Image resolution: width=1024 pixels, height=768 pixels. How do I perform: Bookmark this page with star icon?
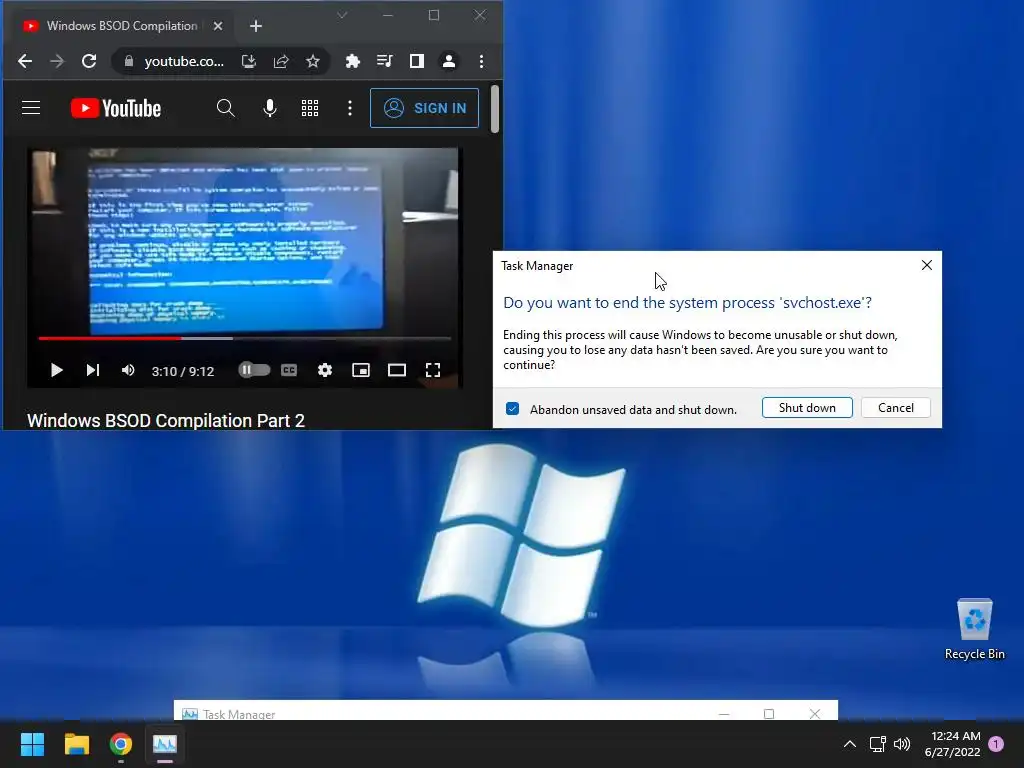pos(313,61)
